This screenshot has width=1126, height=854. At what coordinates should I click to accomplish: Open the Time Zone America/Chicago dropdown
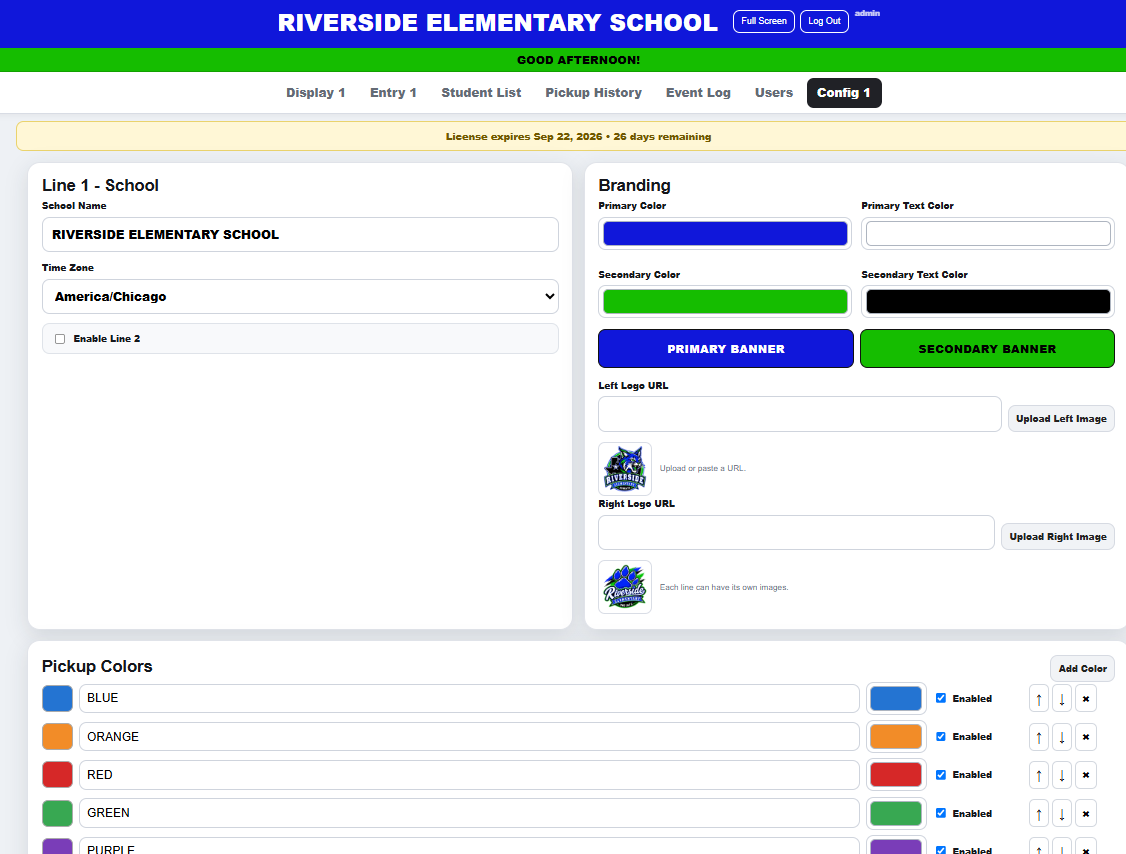[x=300, y=297]
